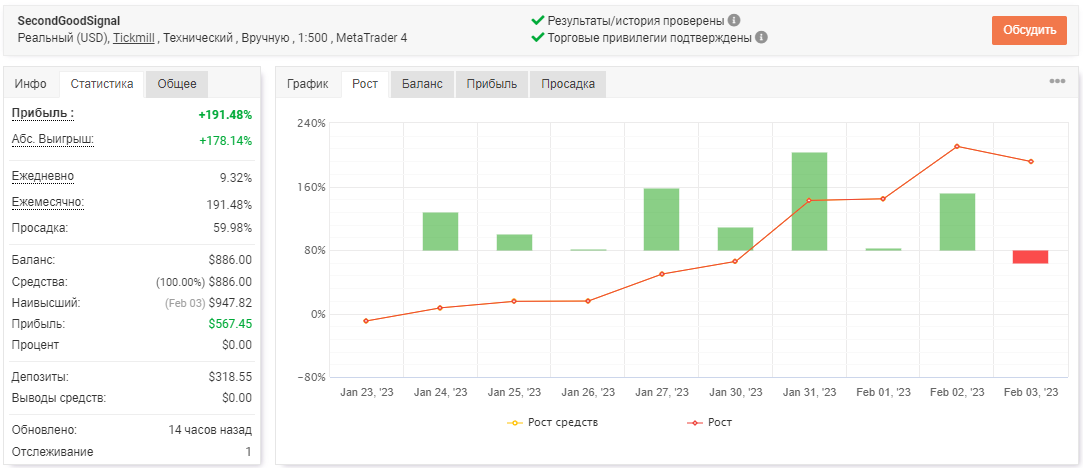Click the growth line point at Jan 23, '23
1083x468 pixels.
(366, 321)
